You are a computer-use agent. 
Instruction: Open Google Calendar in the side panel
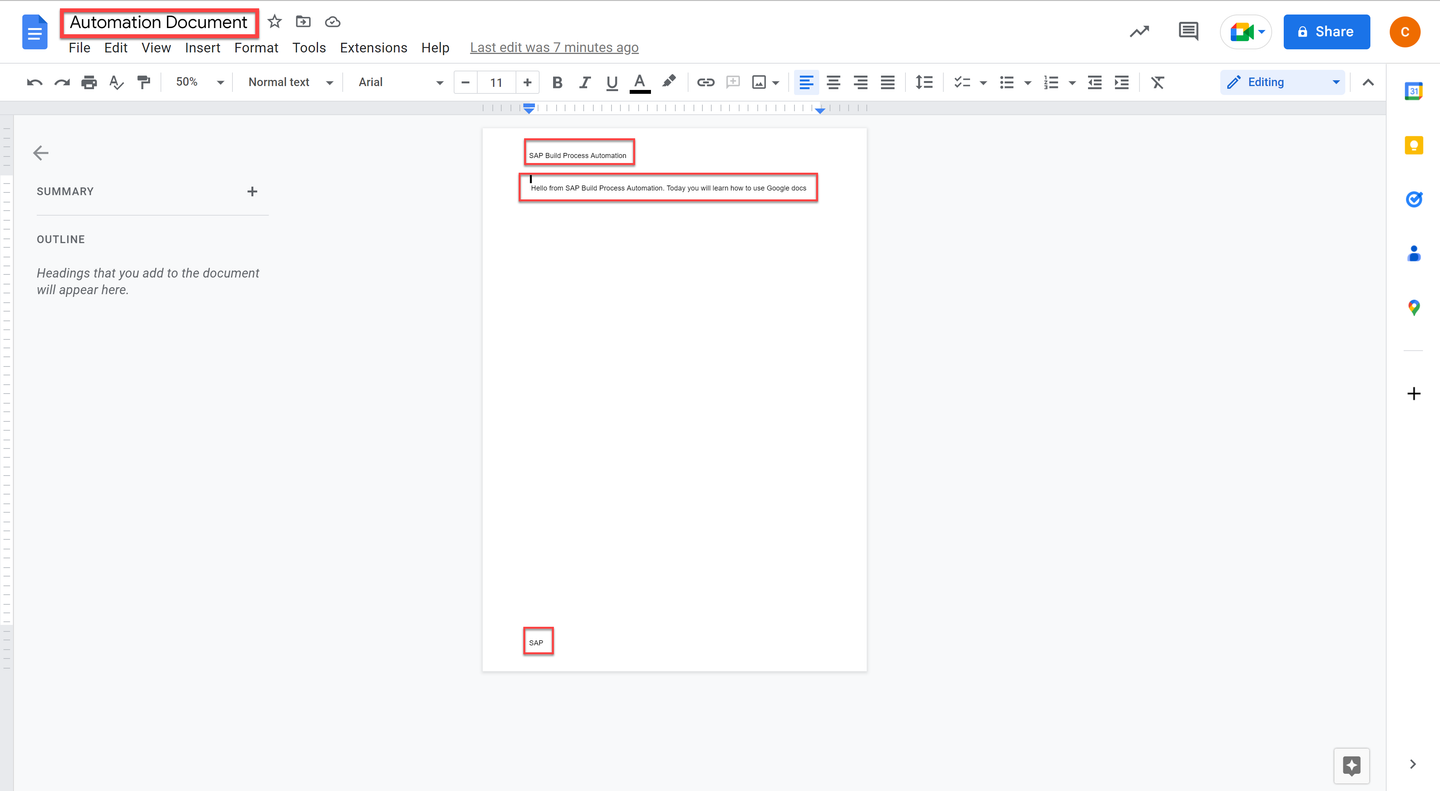[1414, 91]
